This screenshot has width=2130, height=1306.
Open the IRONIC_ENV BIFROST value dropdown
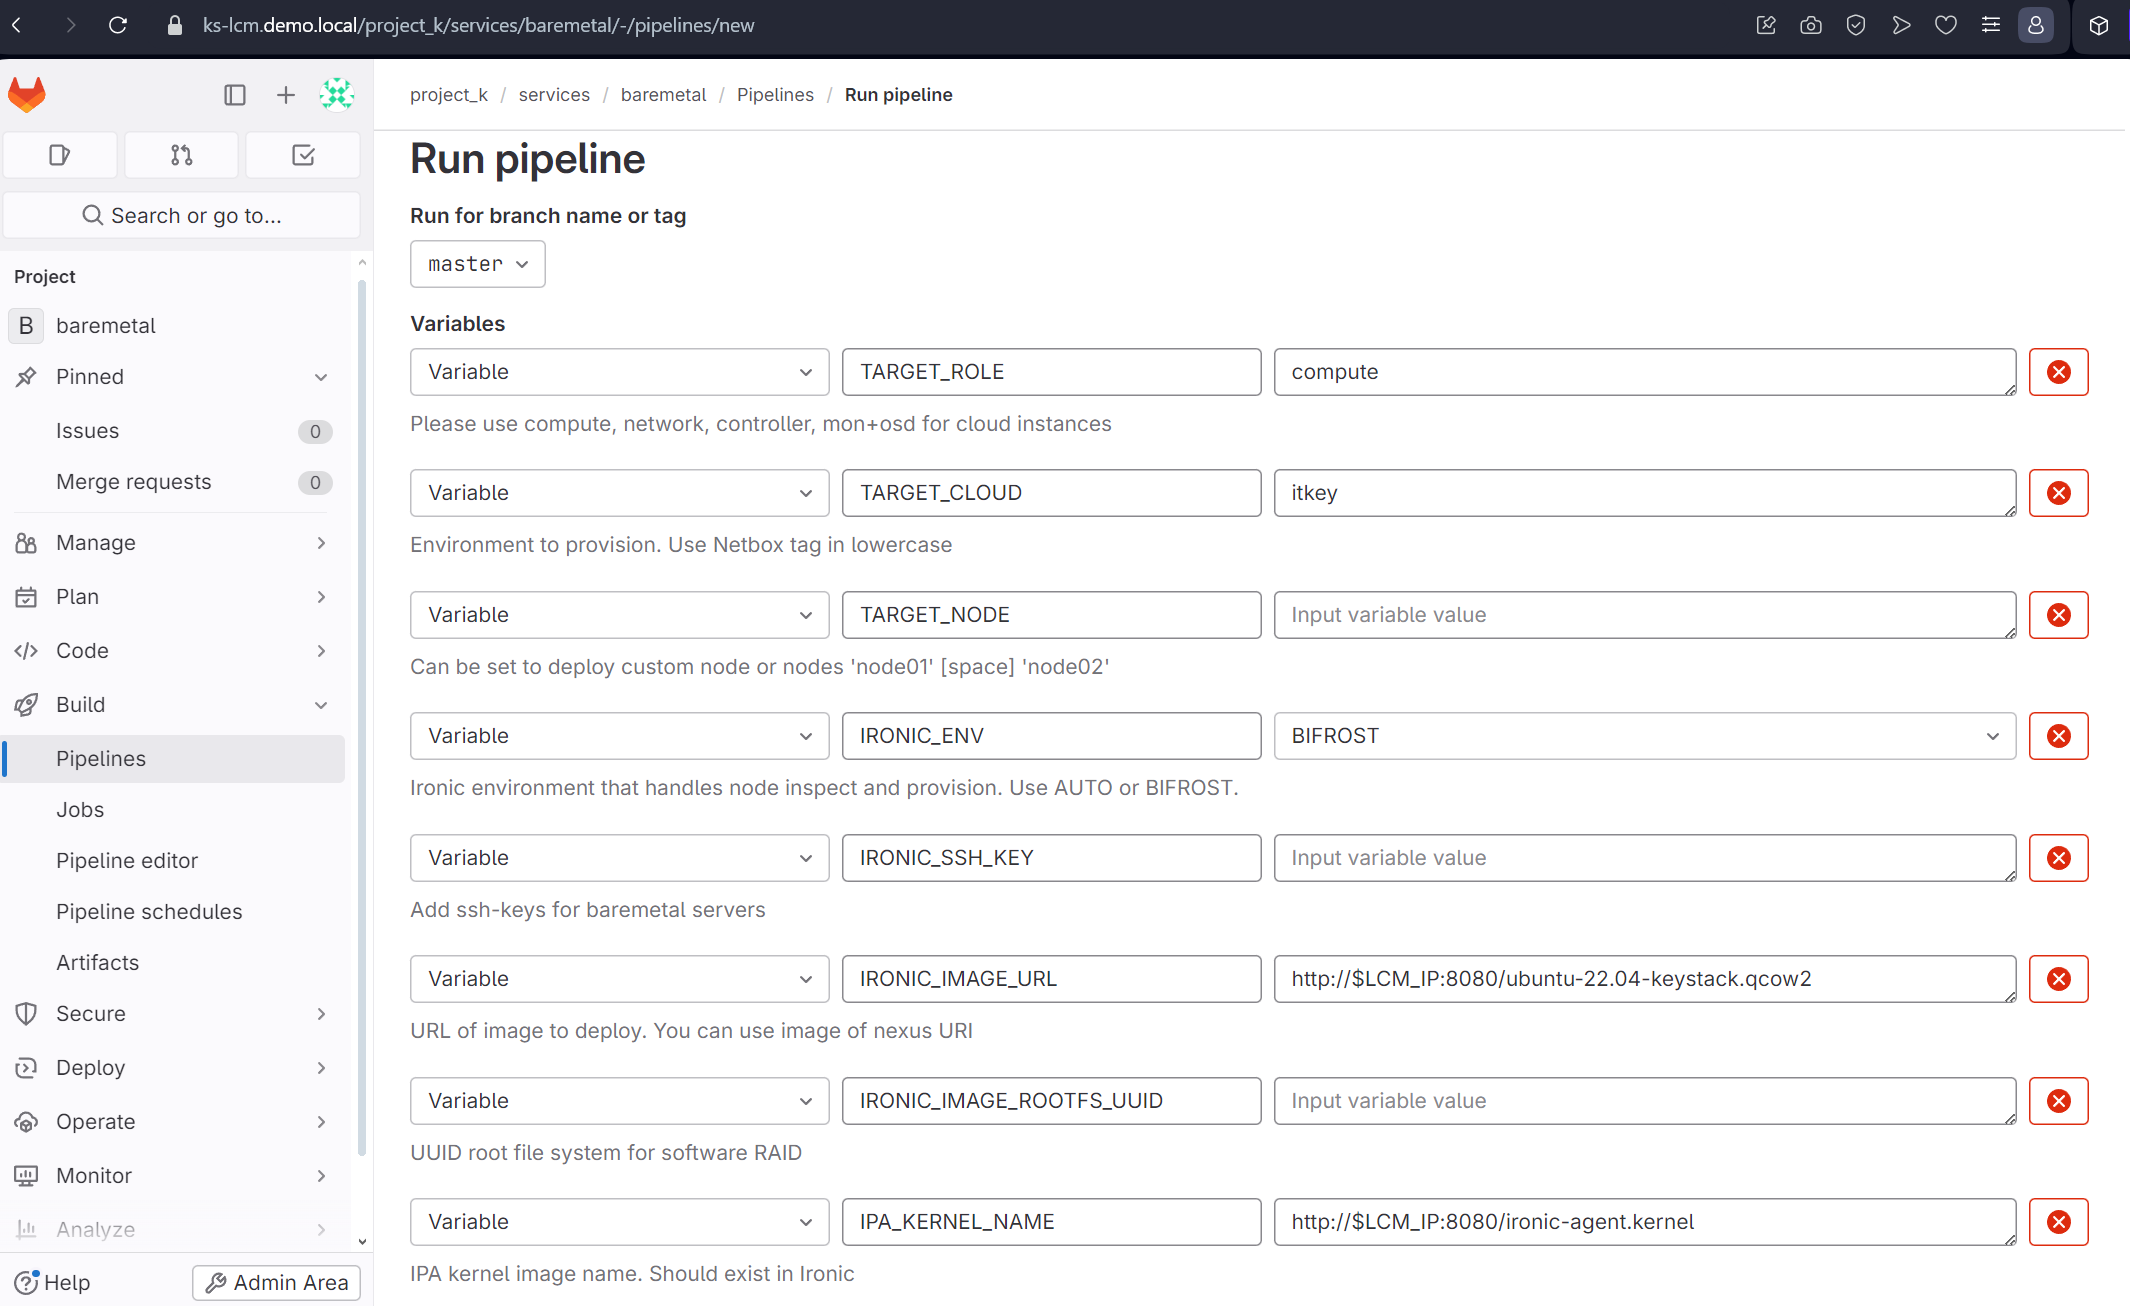(x=1644, y=736)
